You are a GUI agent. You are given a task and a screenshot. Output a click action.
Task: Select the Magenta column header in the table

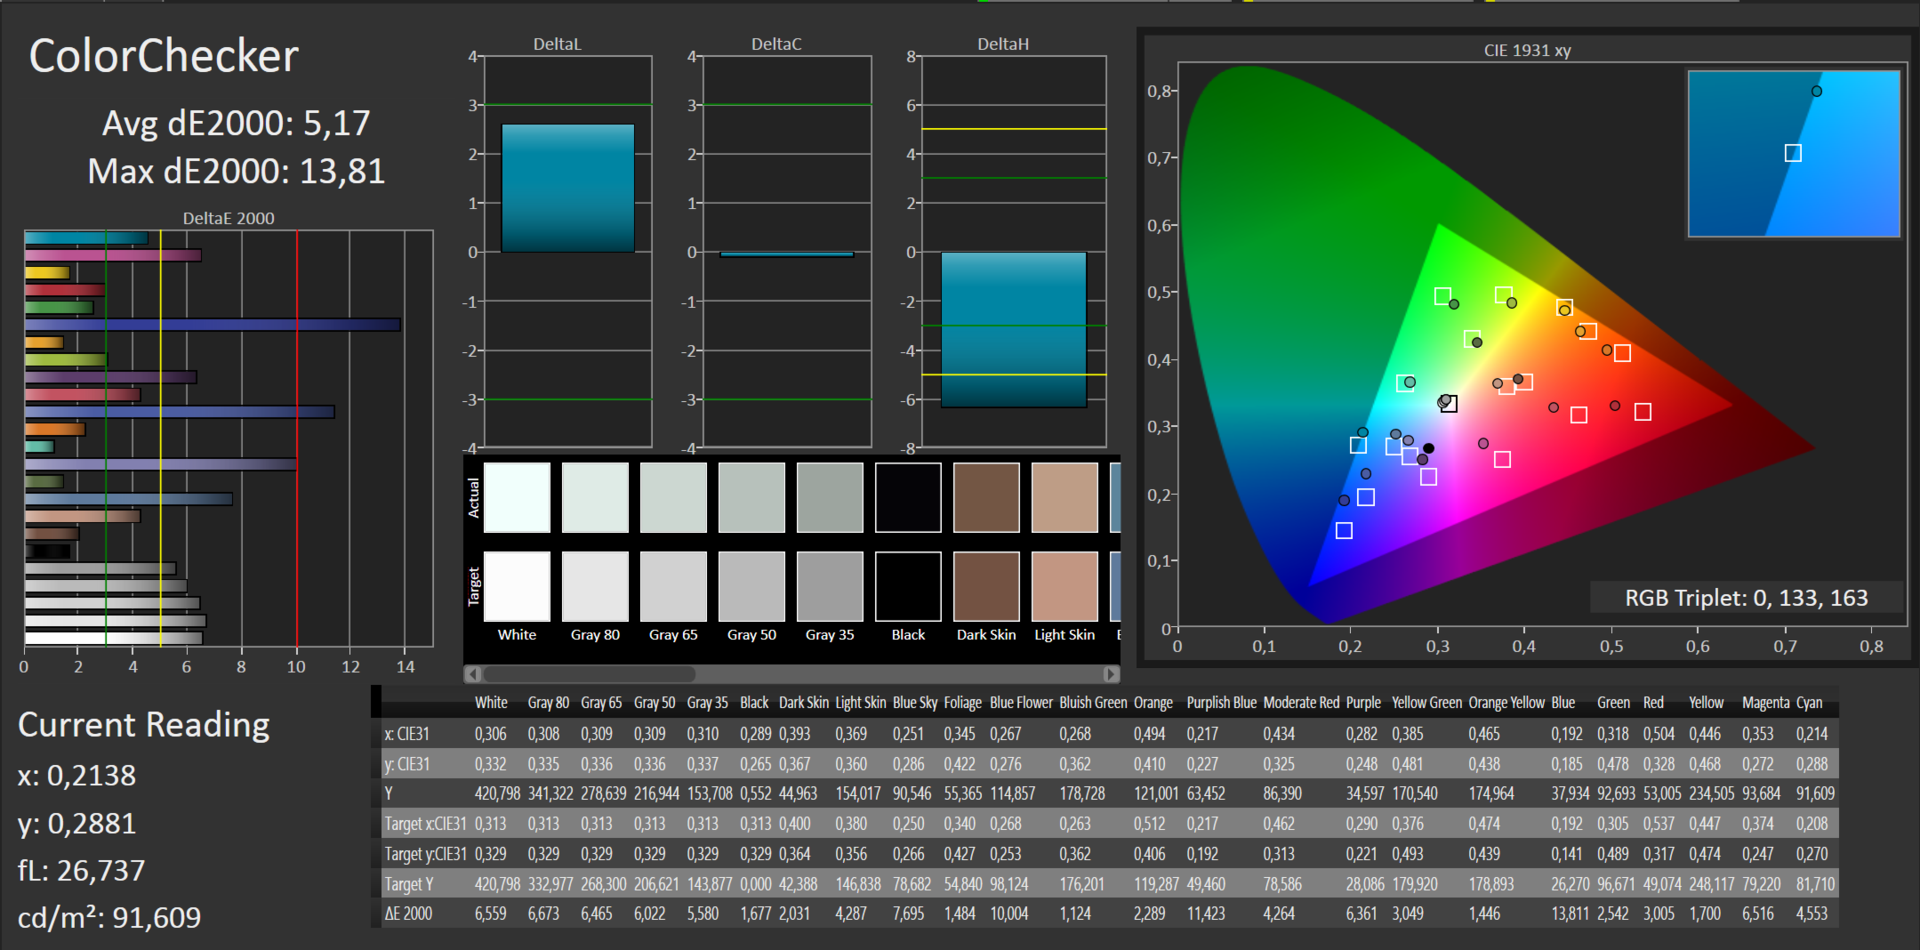[x=1765, y=703]
